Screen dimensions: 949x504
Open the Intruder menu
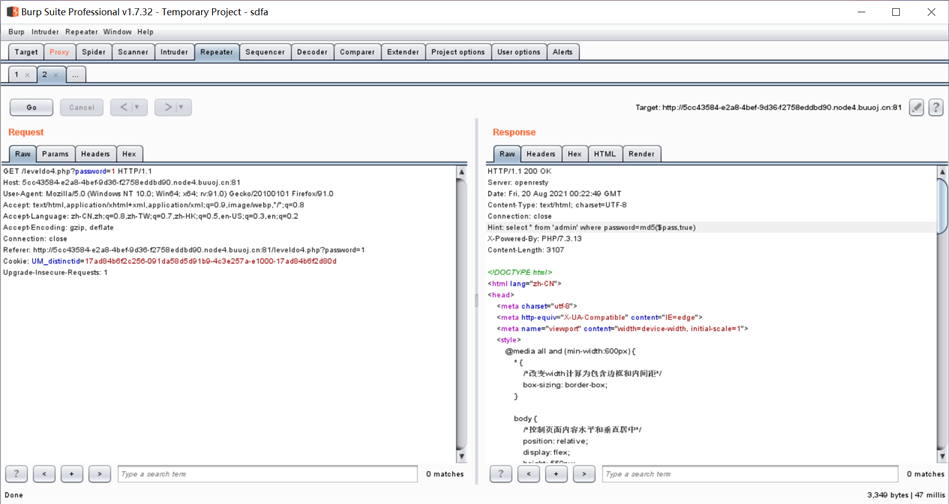coord(45,32)
